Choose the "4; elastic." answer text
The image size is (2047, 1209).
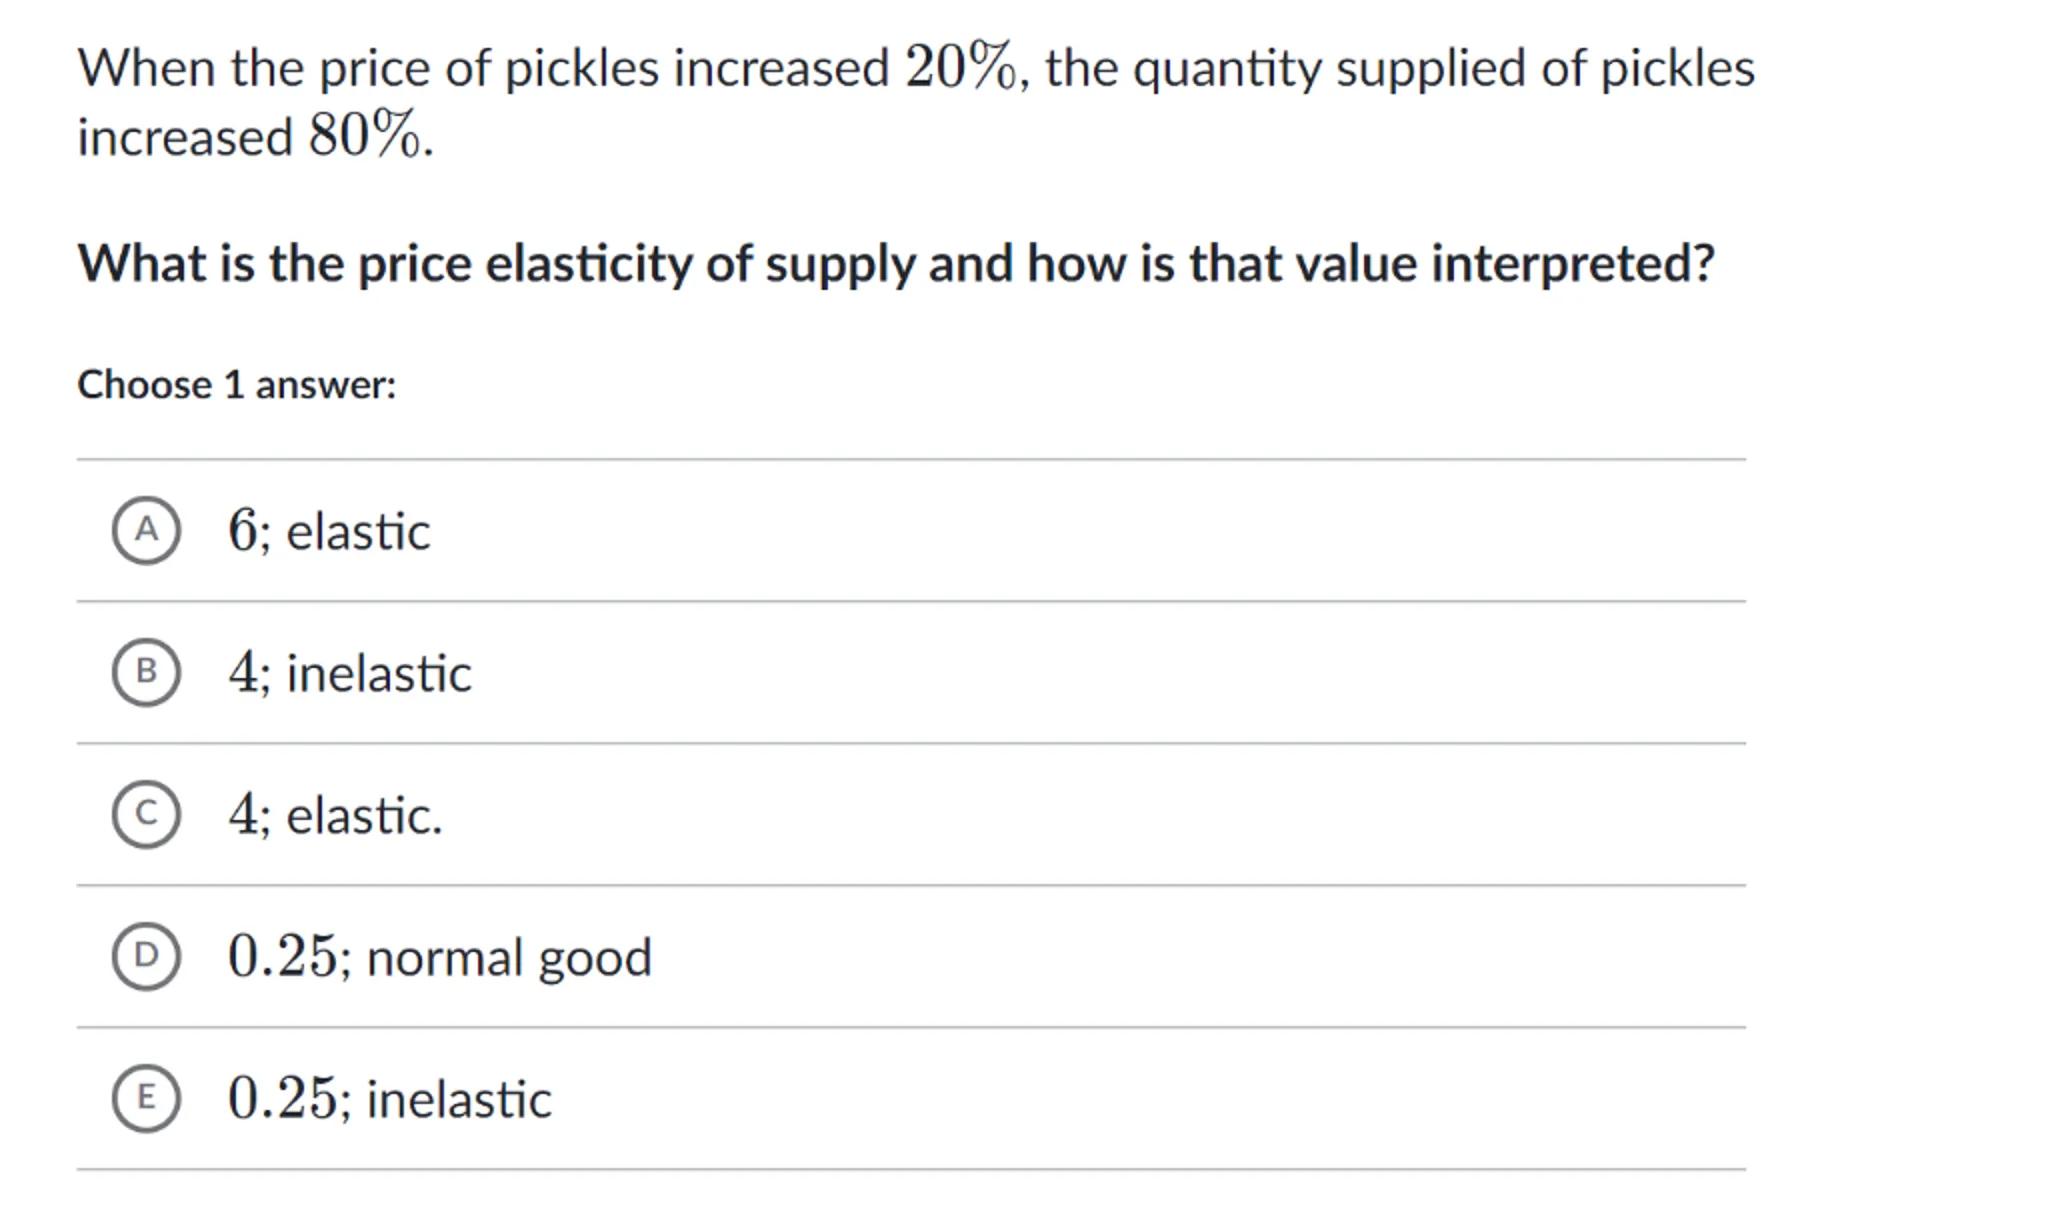(336, 815)
